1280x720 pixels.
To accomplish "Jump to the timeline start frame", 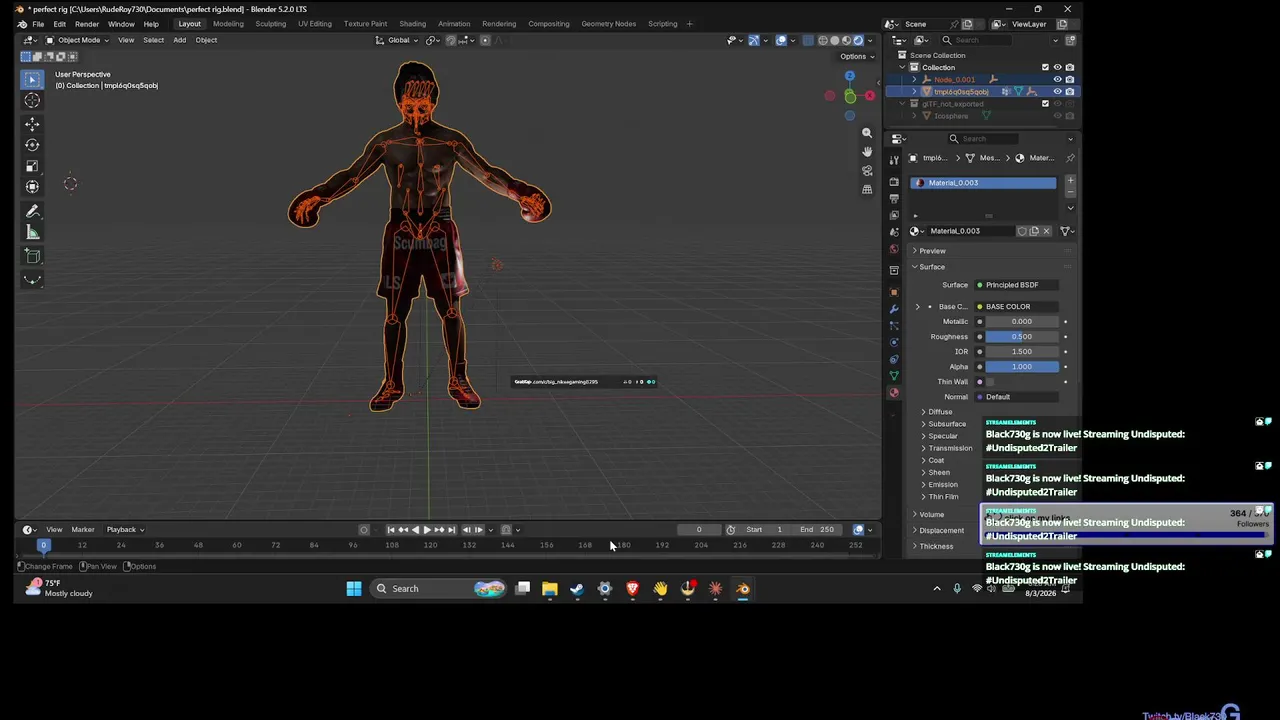I will (391, 530).
